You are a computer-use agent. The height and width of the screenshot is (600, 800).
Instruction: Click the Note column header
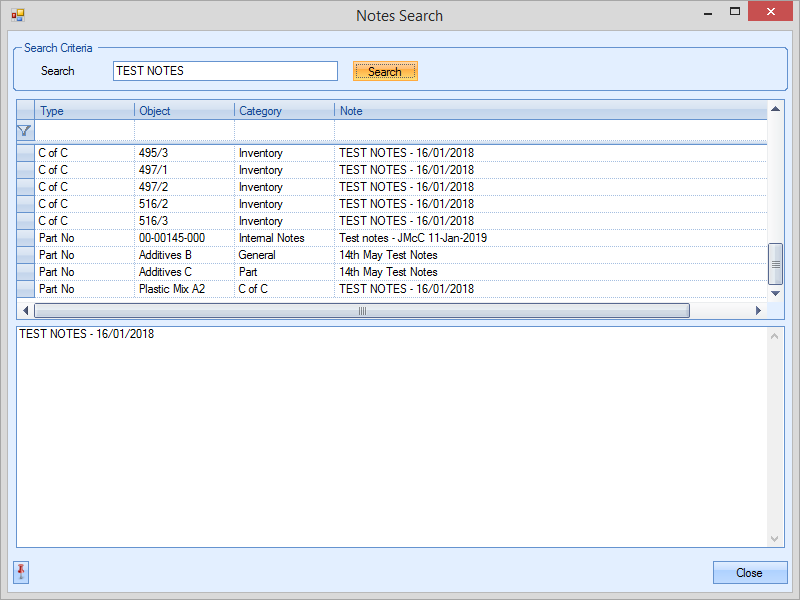coord(550,111)
